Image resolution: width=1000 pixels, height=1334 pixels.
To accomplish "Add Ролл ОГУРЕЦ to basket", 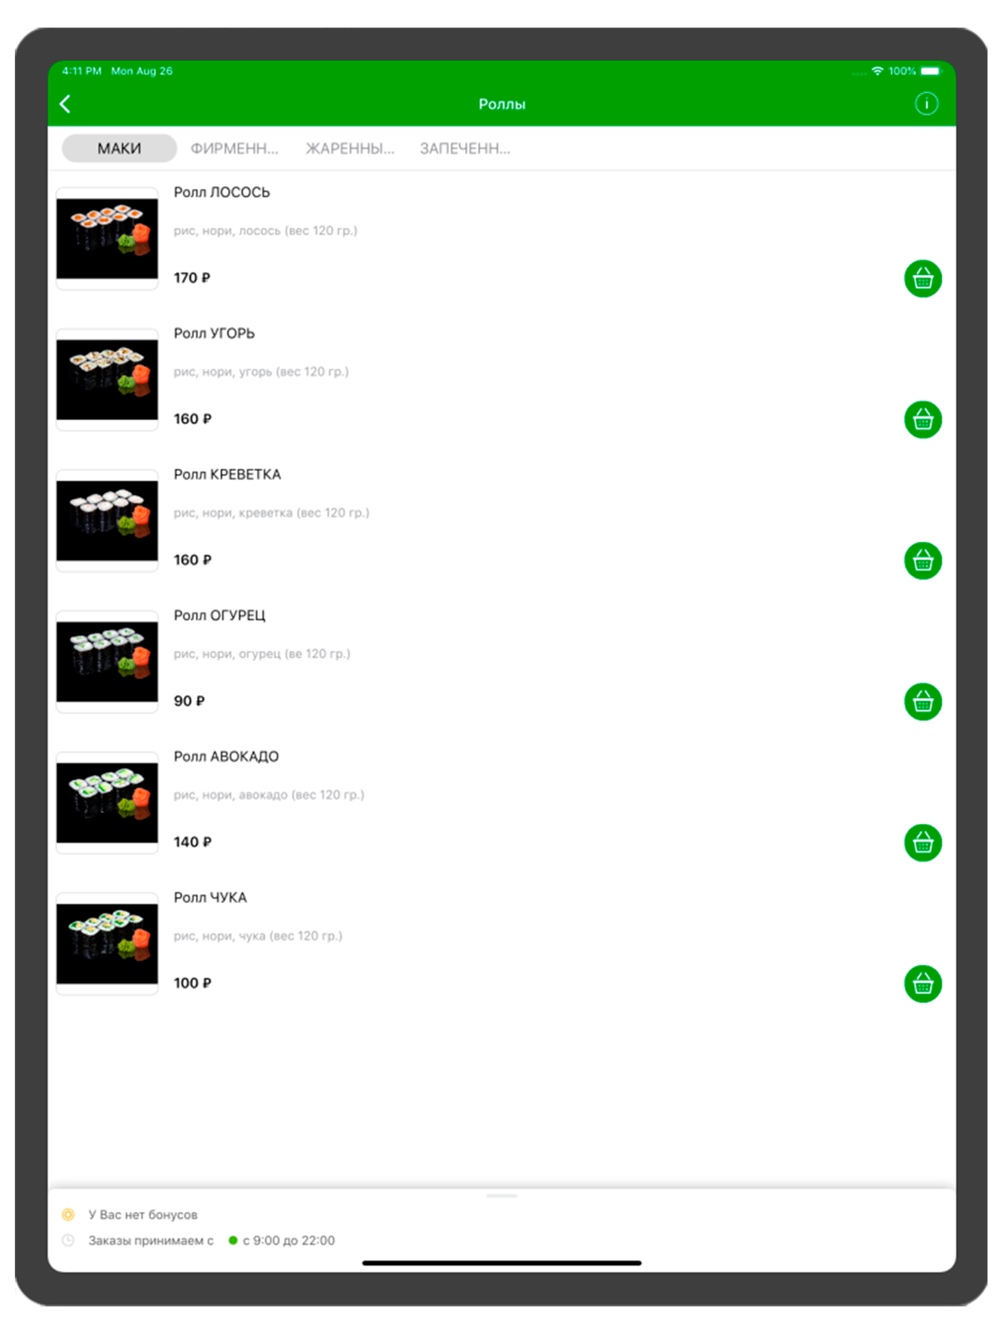I will pos(923,702).
